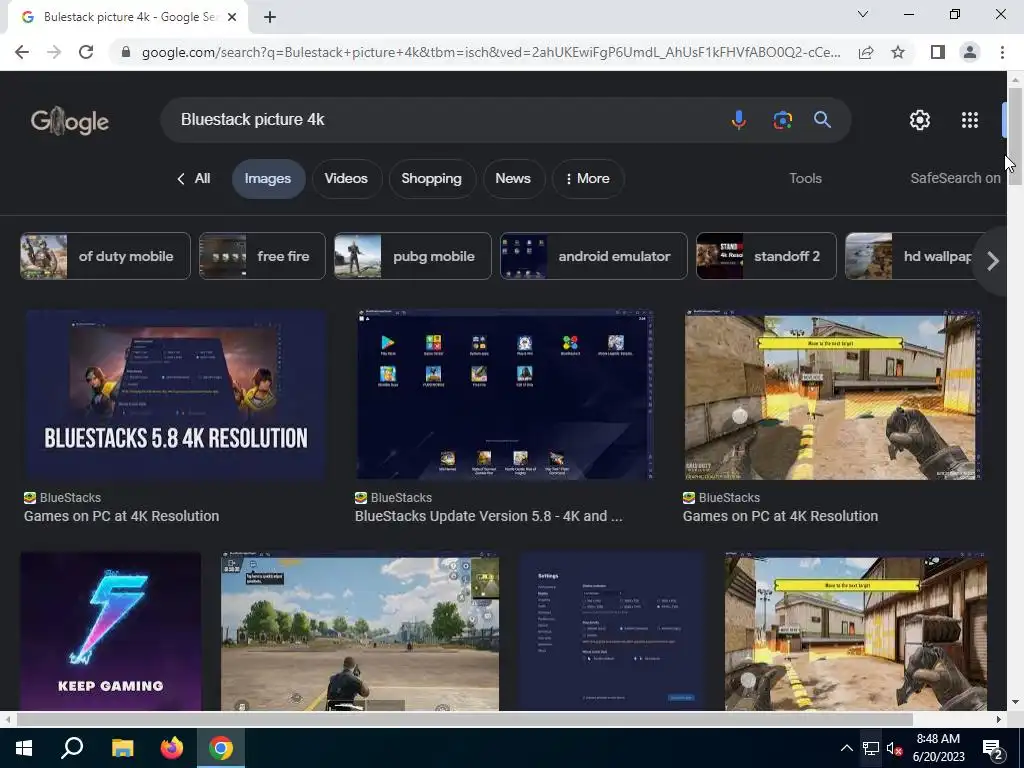
Task: Switch to Videos tab
Action: (x=346, y=178)
